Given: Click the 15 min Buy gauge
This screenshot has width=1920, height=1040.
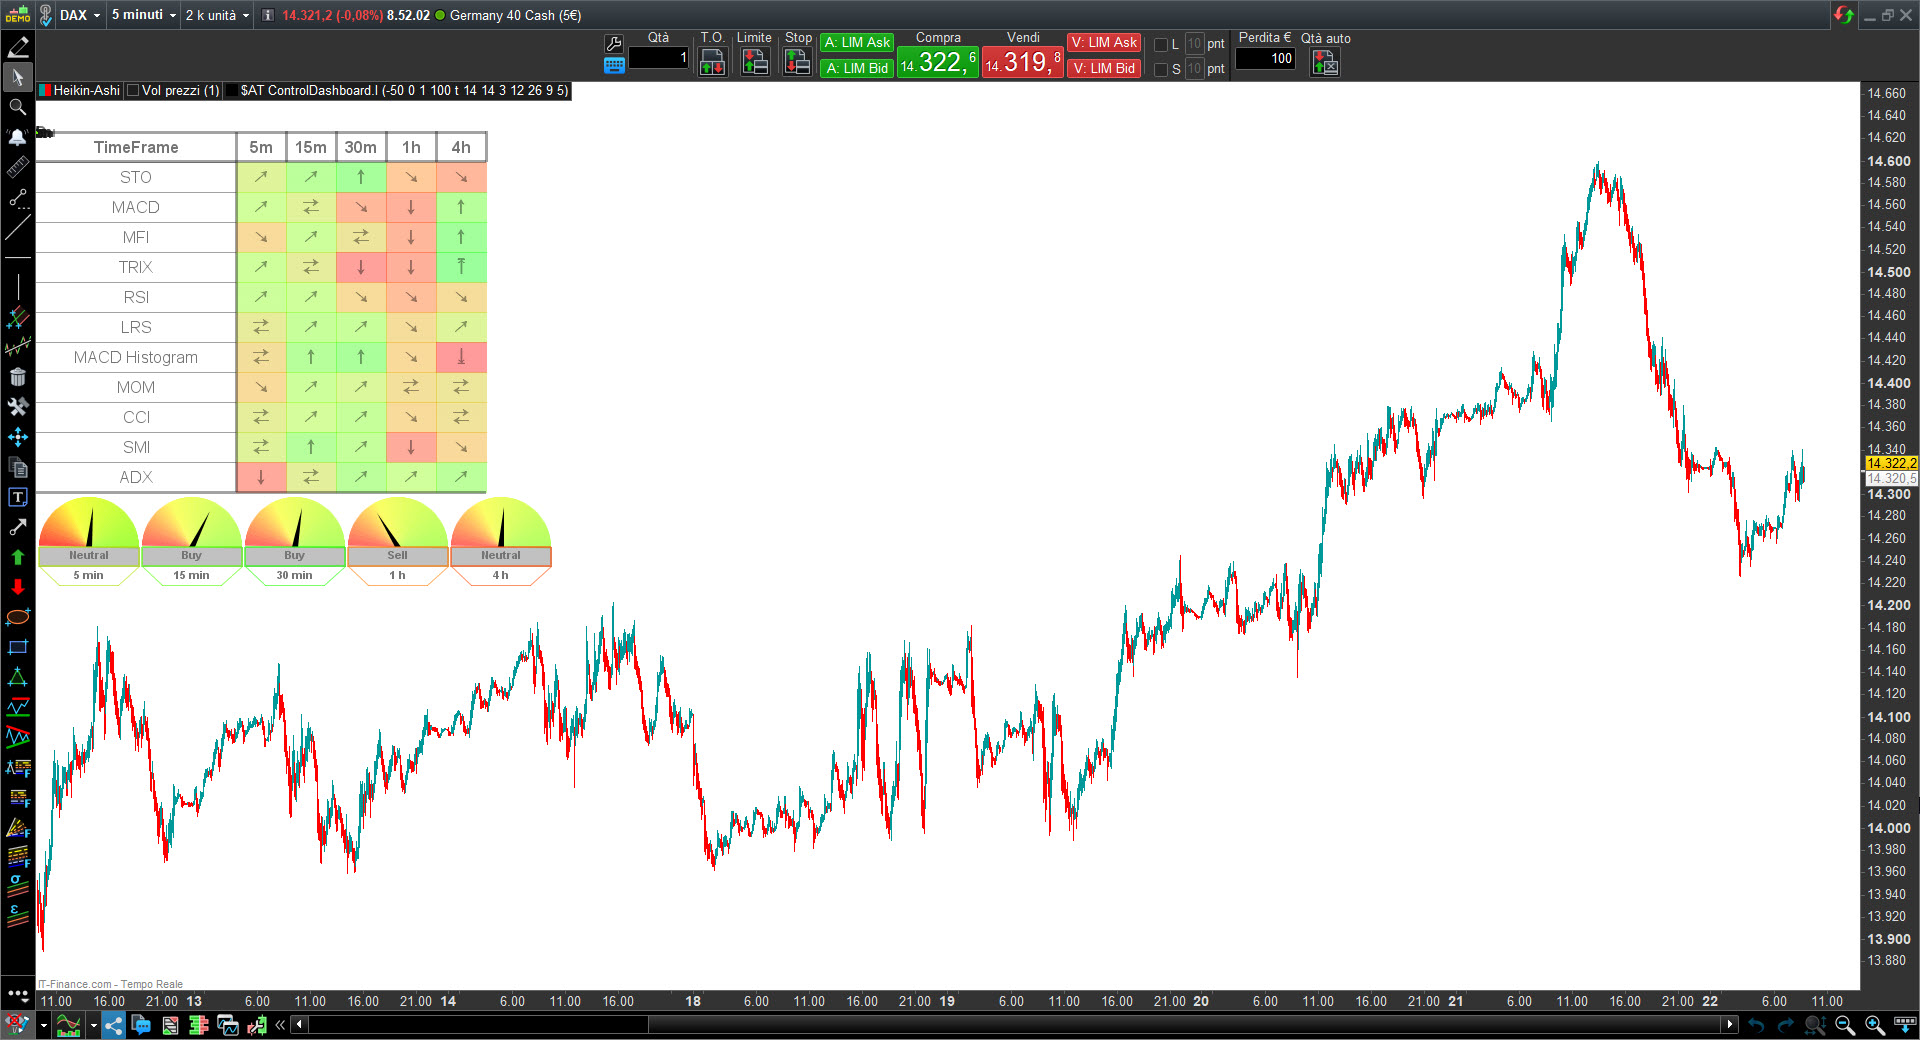Looking at the screenshot, I should click(x=191, y=541).
